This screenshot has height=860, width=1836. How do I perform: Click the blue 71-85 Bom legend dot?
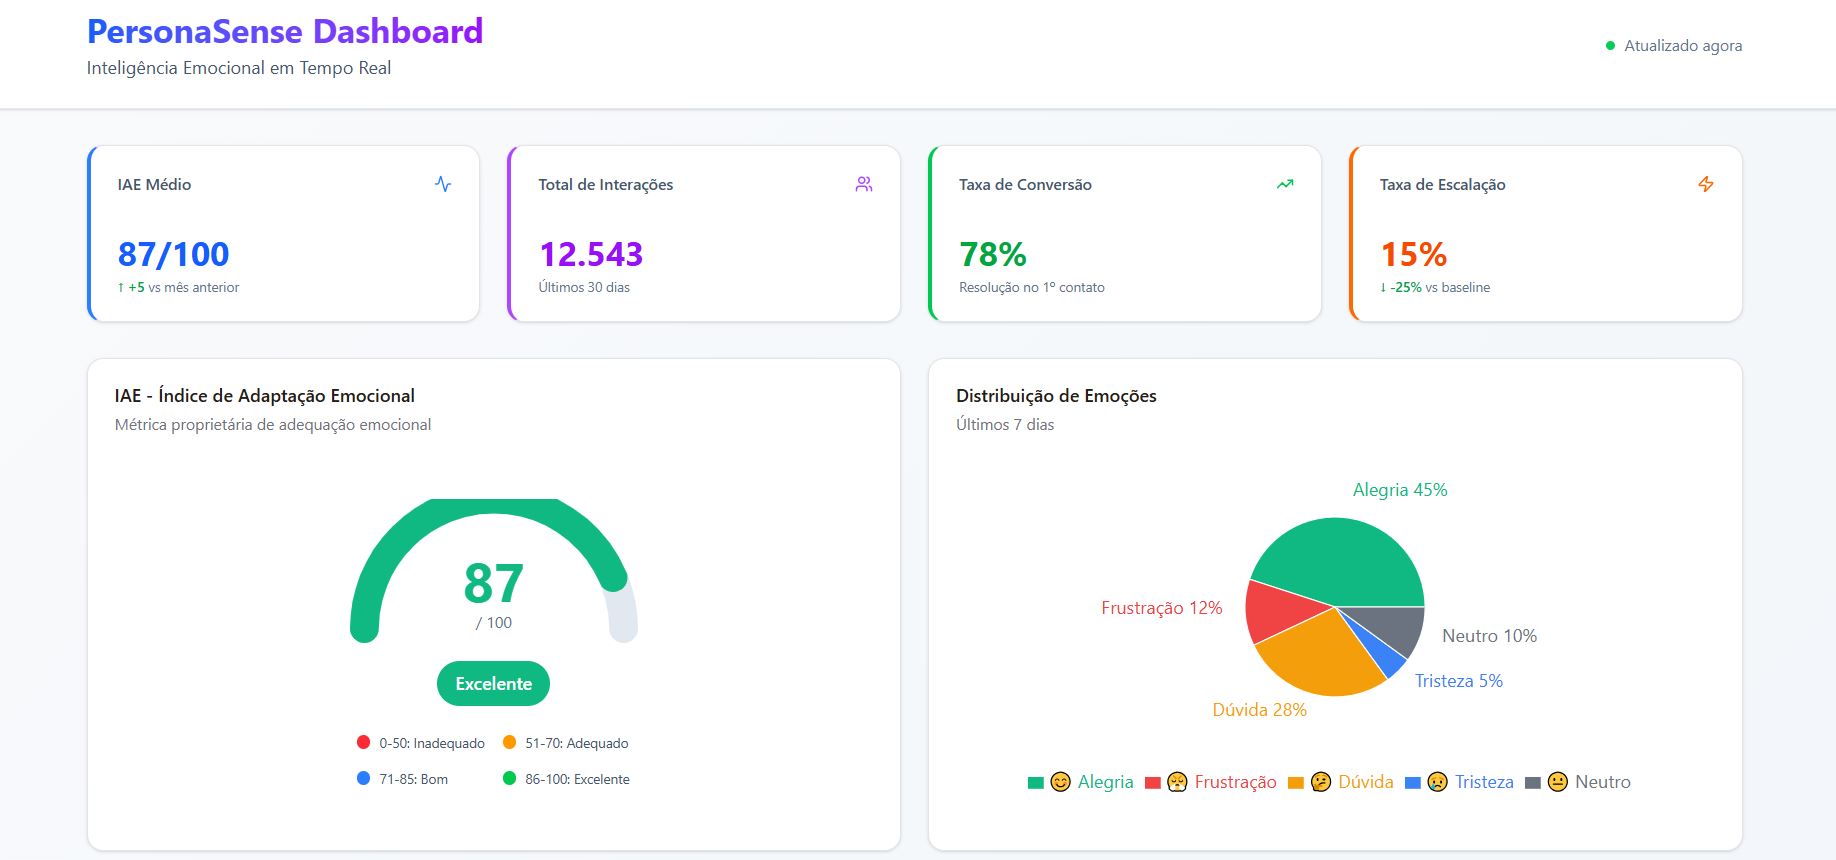click(363, 778)
